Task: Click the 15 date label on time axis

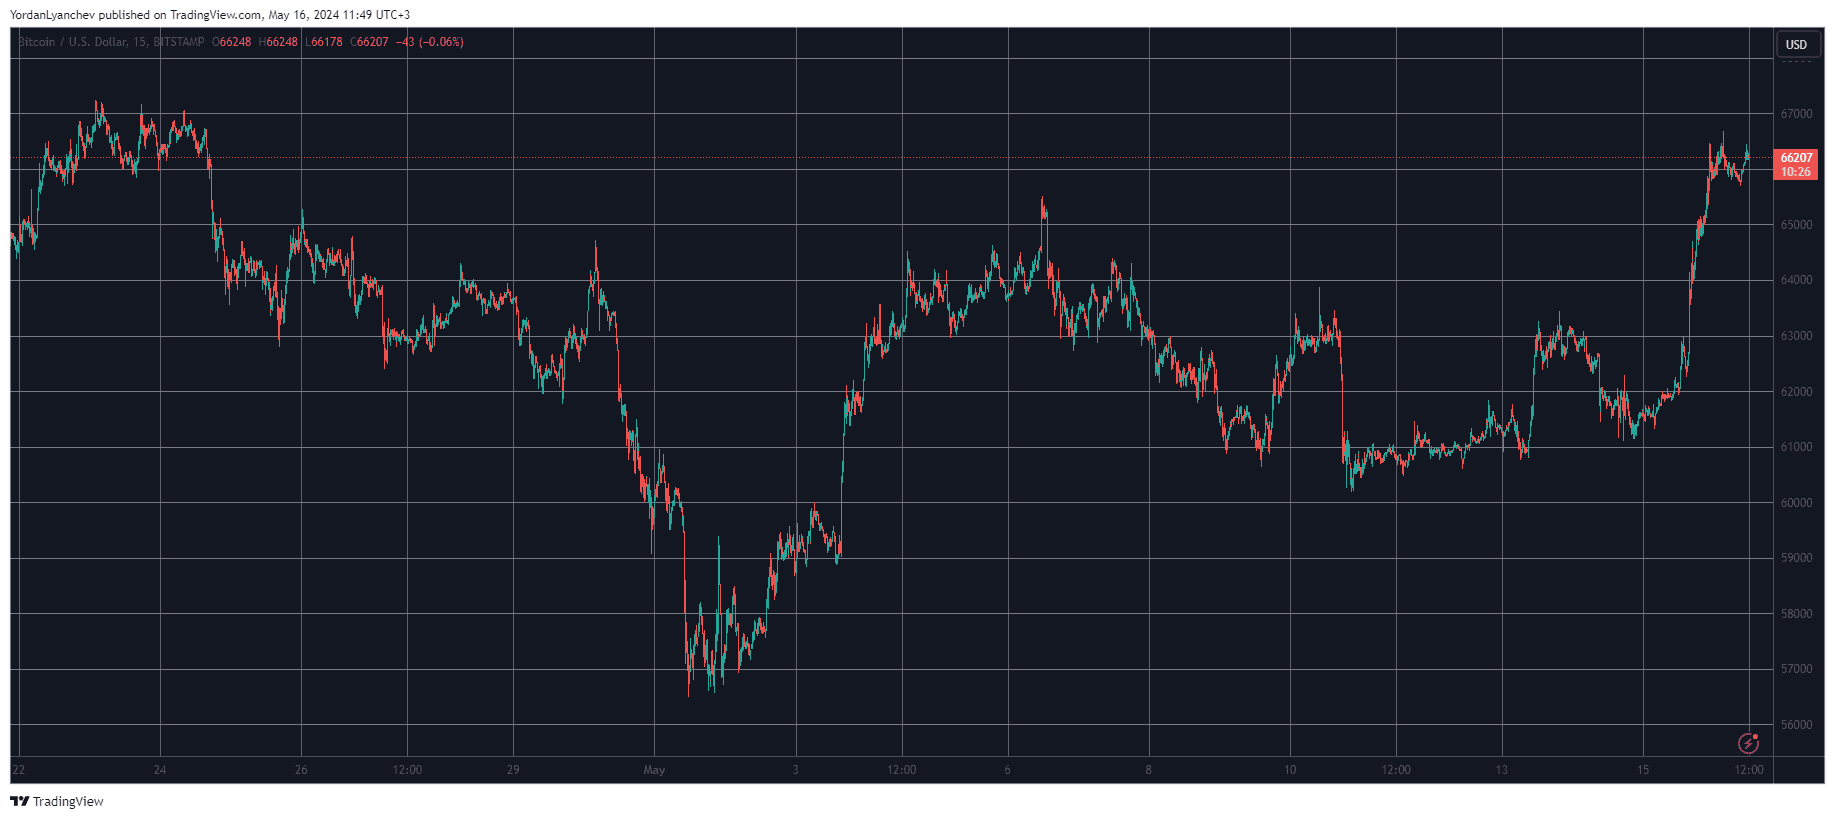Action: [1643, 770]
